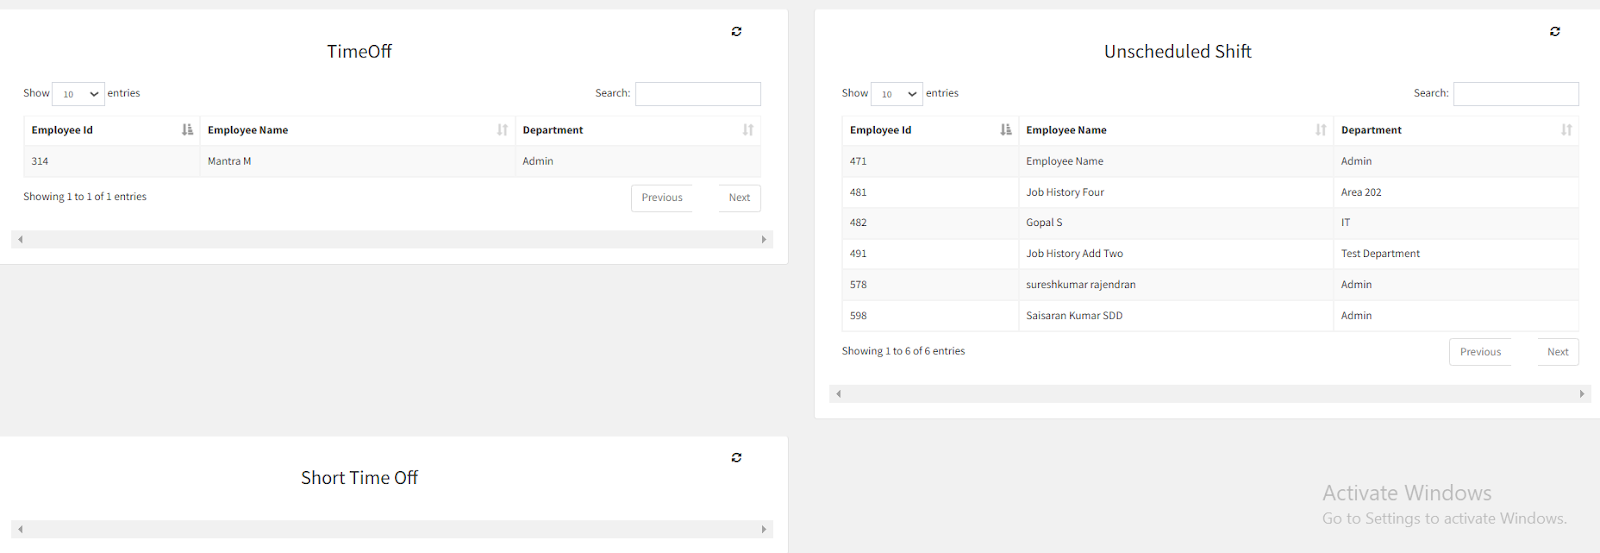Sort Unscheduled Shift by Employee Id
Image resolution: width=1600 pixels, height=553 pixels.
(x=929, y=130)
